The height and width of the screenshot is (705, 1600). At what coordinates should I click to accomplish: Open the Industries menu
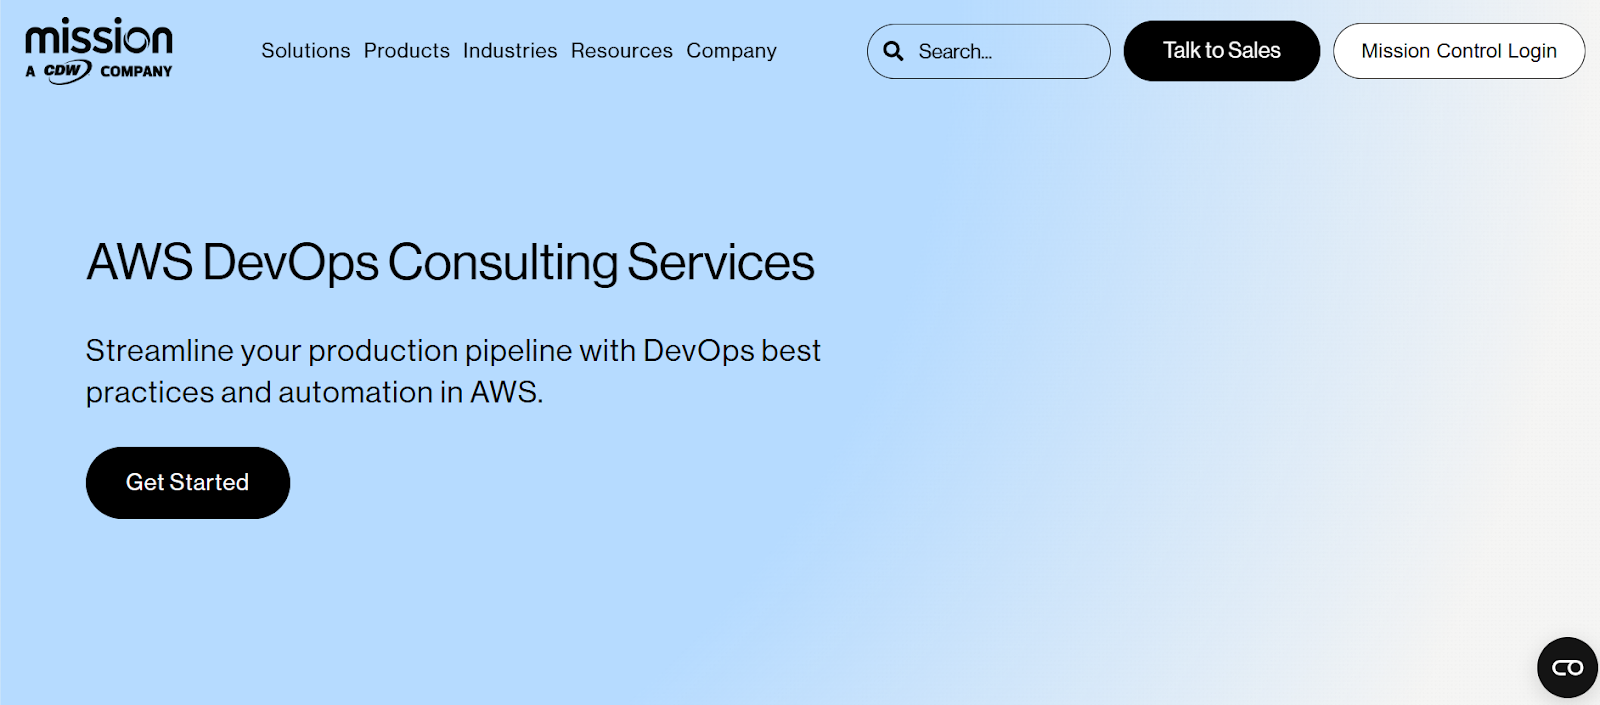pos(510,51)
